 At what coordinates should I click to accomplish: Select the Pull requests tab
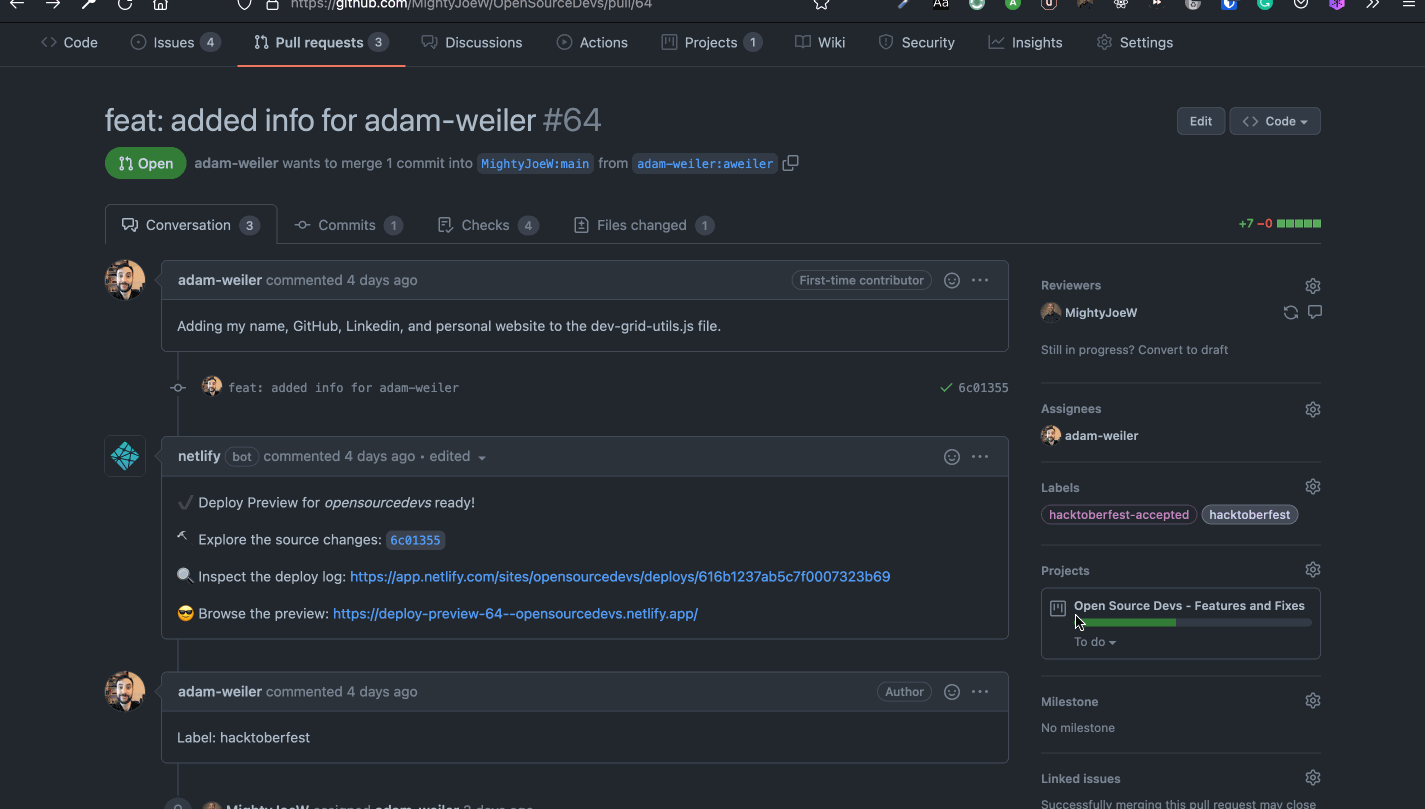point(321,42)
